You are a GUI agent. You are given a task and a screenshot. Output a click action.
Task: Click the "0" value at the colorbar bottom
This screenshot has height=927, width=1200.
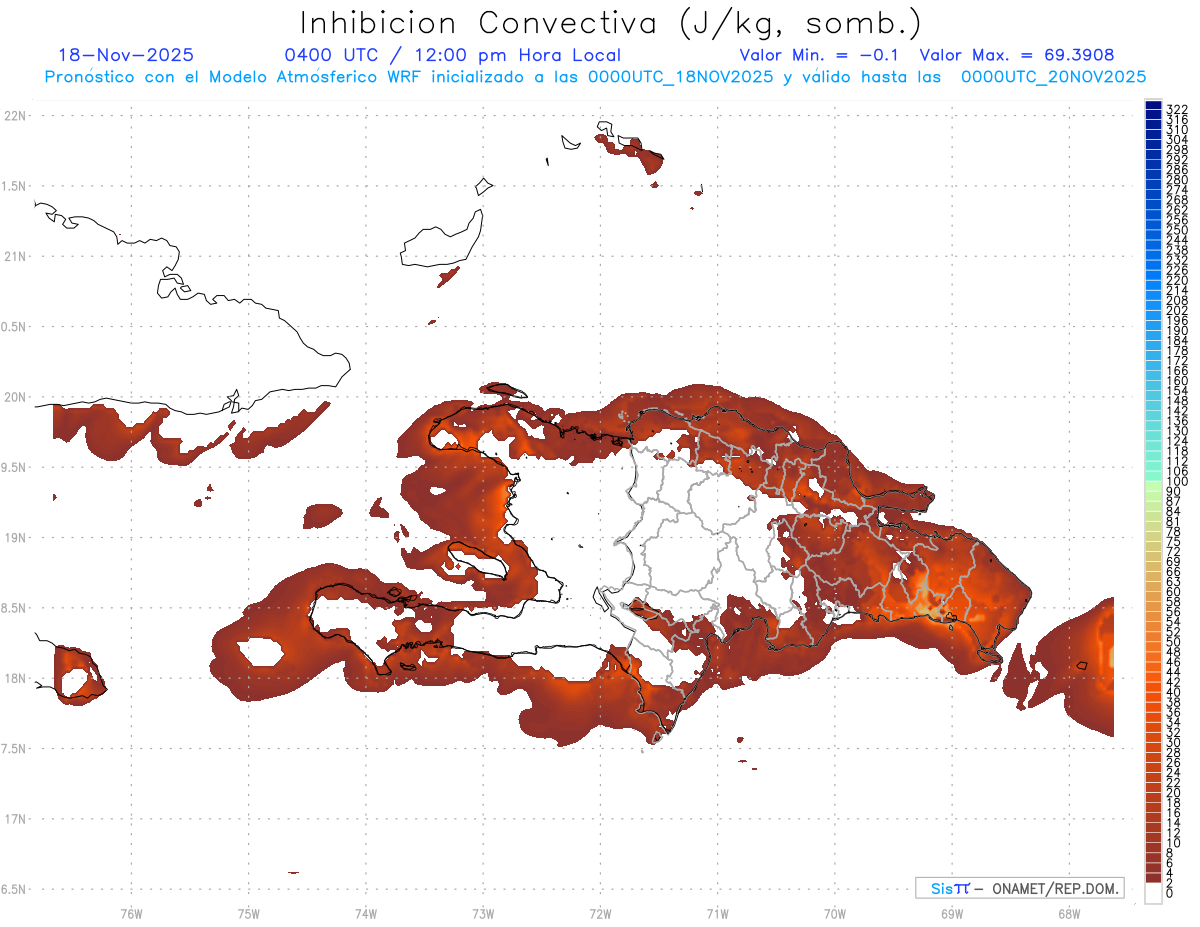[x=1170, y=892]
